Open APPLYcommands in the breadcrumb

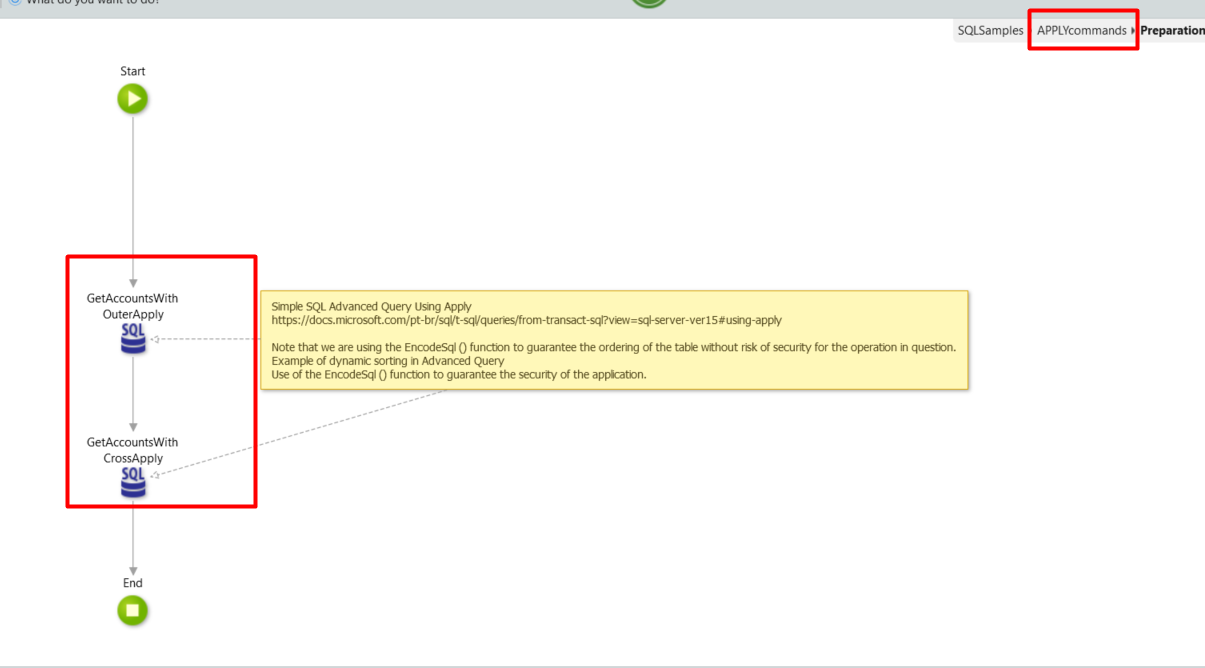1081,31
